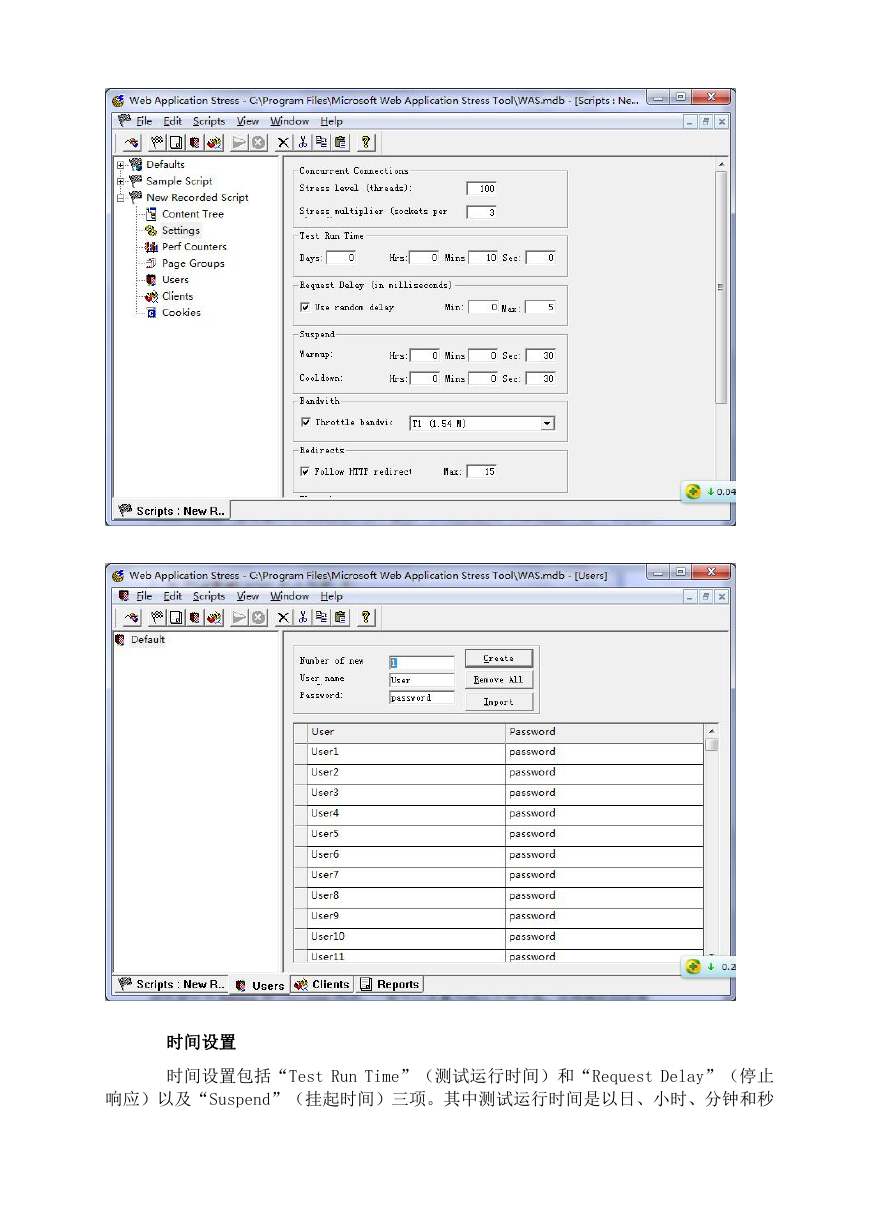Open Window menu in Scripts window
The height and width of the screenshot is (1228, 869).
(x=289, y=121)
